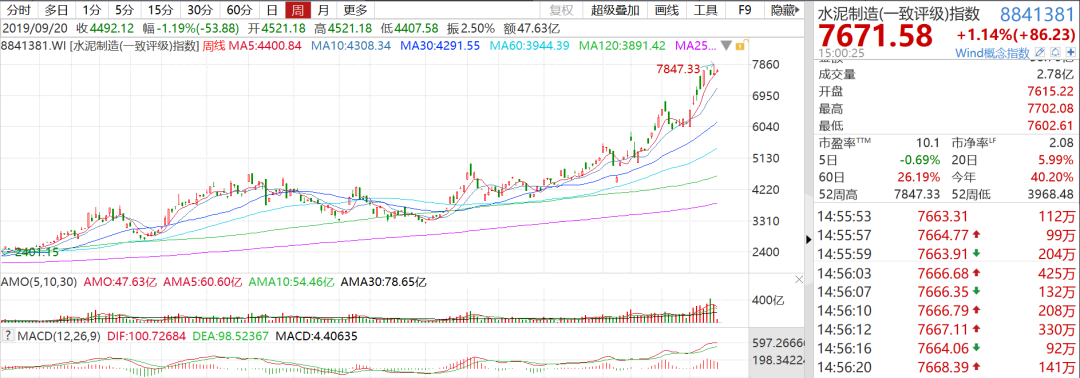
Task: Click the AMA5:60.60亿 value
Action: pyautogui.click(x=202, y=282)
